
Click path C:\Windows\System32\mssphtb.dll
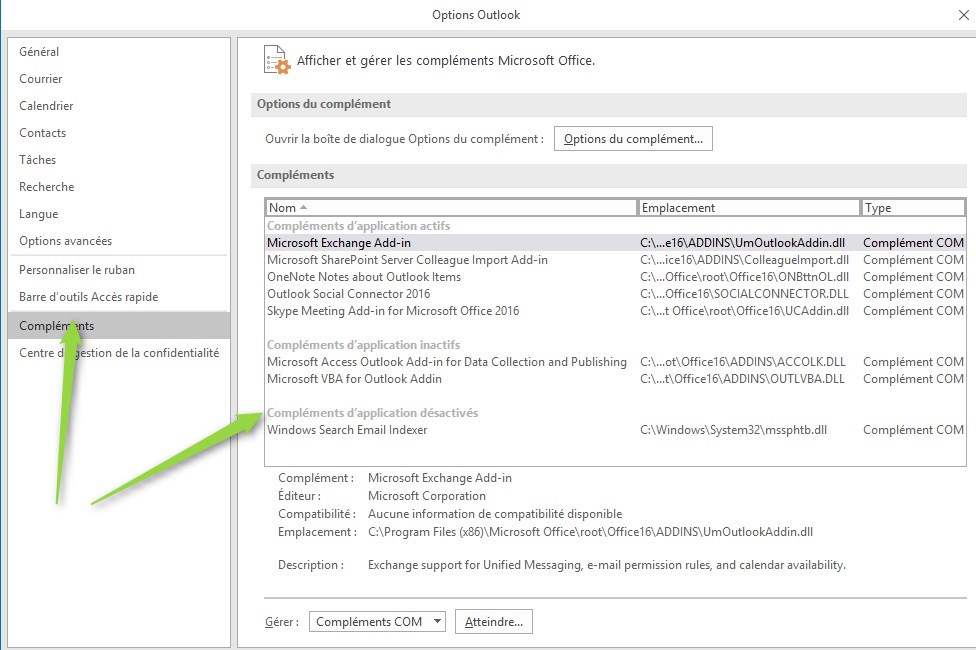pyautogui.click(x=733, y=430)
